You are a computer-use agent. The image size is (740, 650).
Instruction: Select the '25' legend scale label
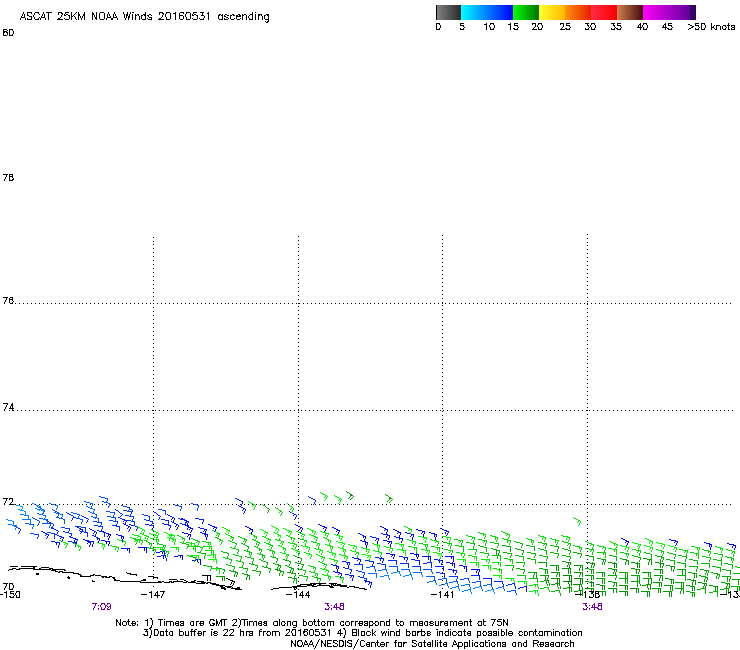click(565, 27)
